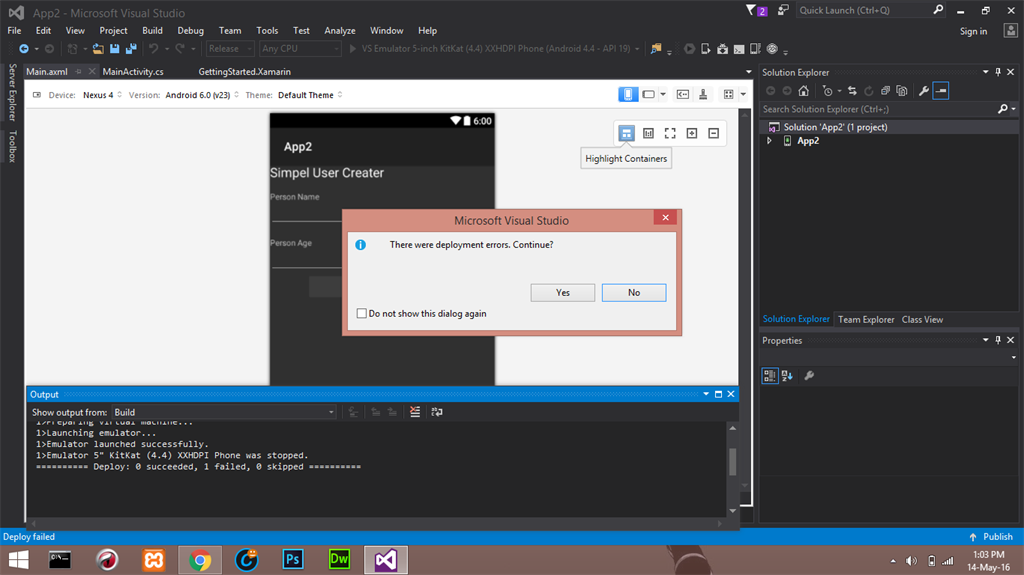Click Publish in the status bar
Viewport: 1024px width, 575px height.
[991, 536]
